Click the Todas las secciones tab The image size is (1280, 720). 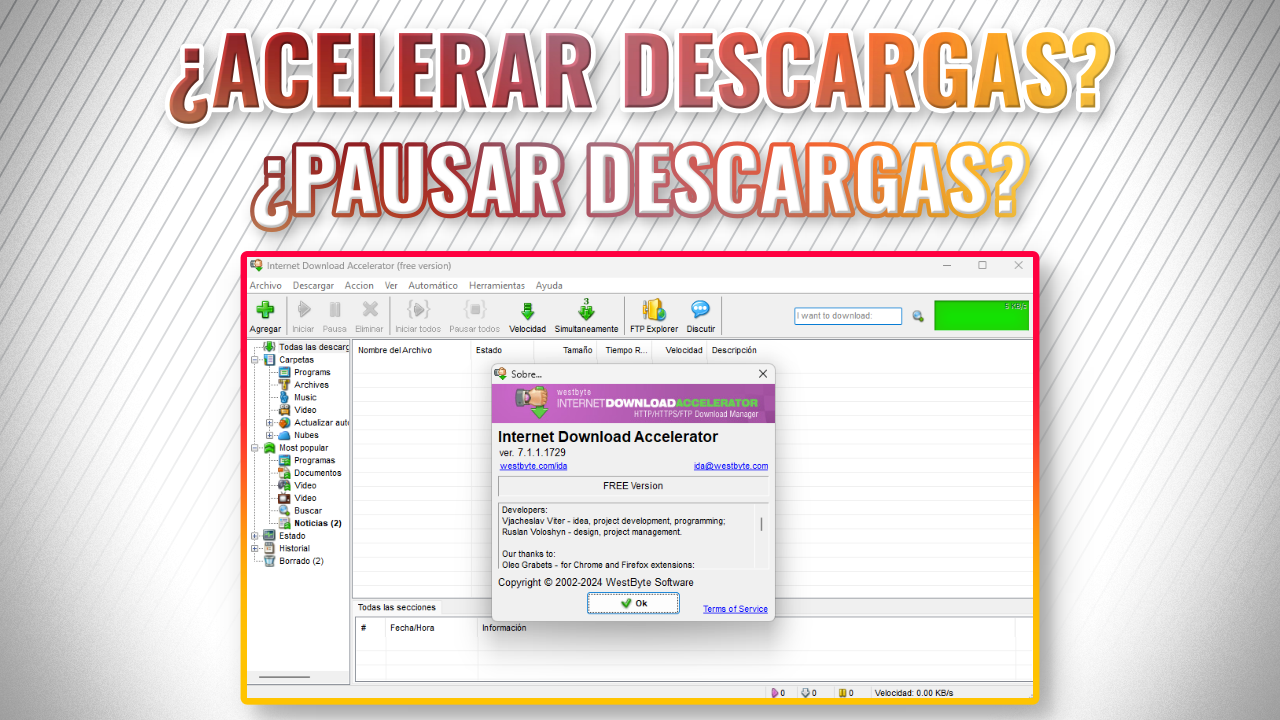396,607
